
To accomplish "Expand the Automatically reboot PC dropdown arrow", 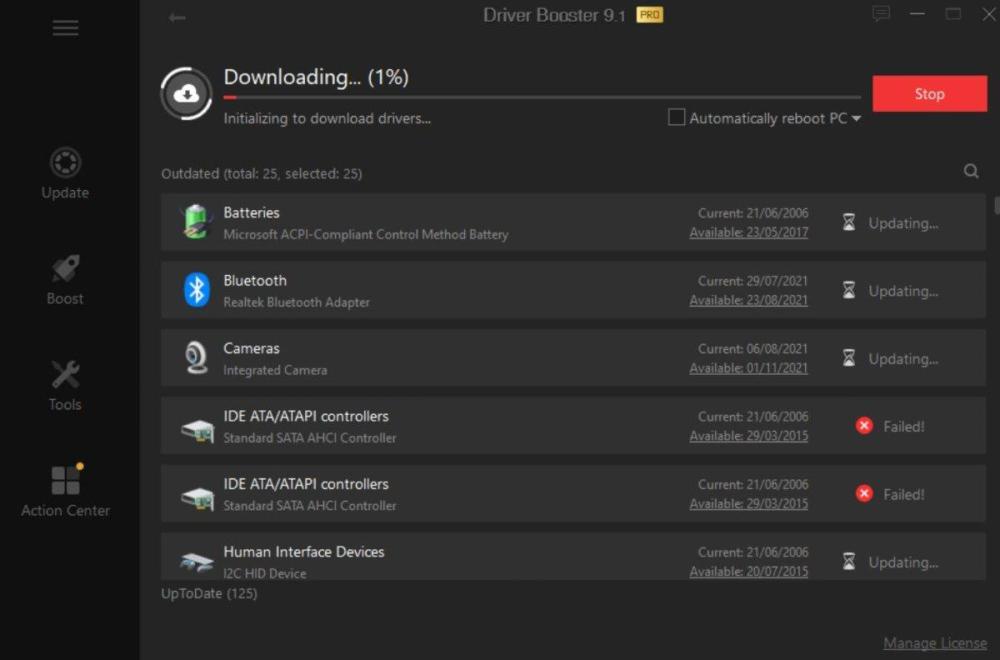I will click(x=856, y=119).
